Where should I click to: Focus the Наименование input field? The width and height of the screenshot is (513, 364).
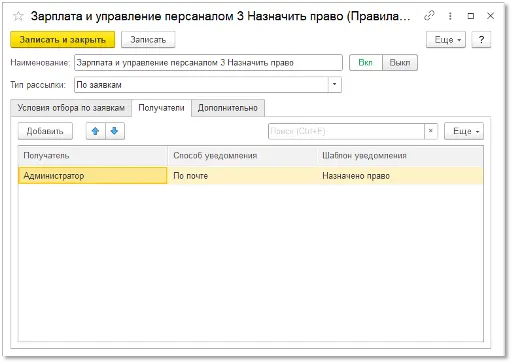(208, 63)
